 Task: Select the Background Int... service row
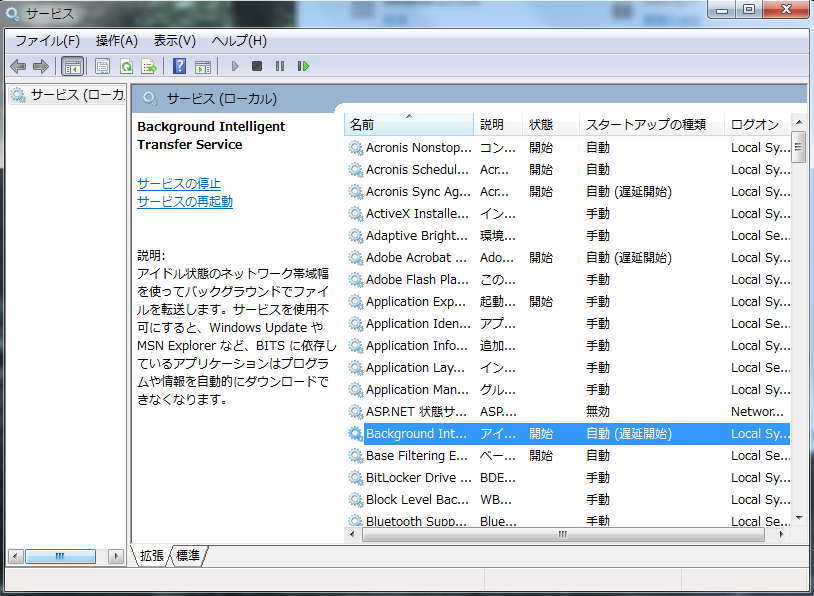[568, 434]
